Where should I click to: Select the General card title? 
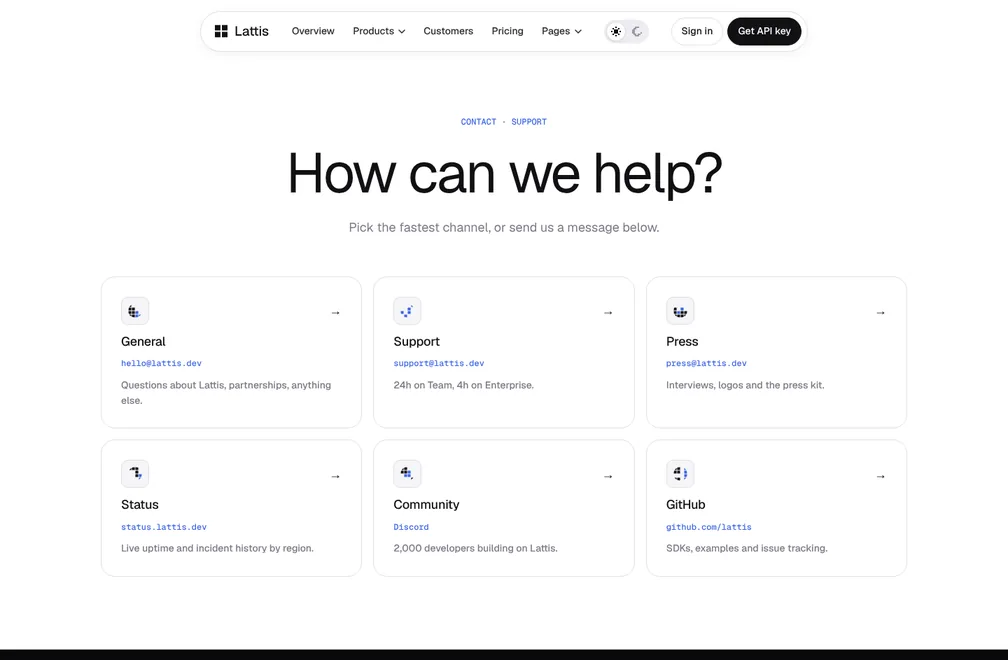pos(143,341)
